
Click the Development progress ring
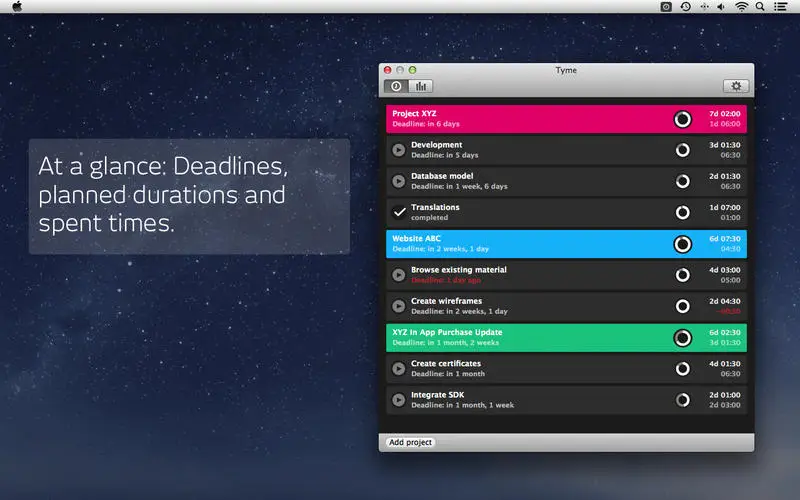pos(682,150)
